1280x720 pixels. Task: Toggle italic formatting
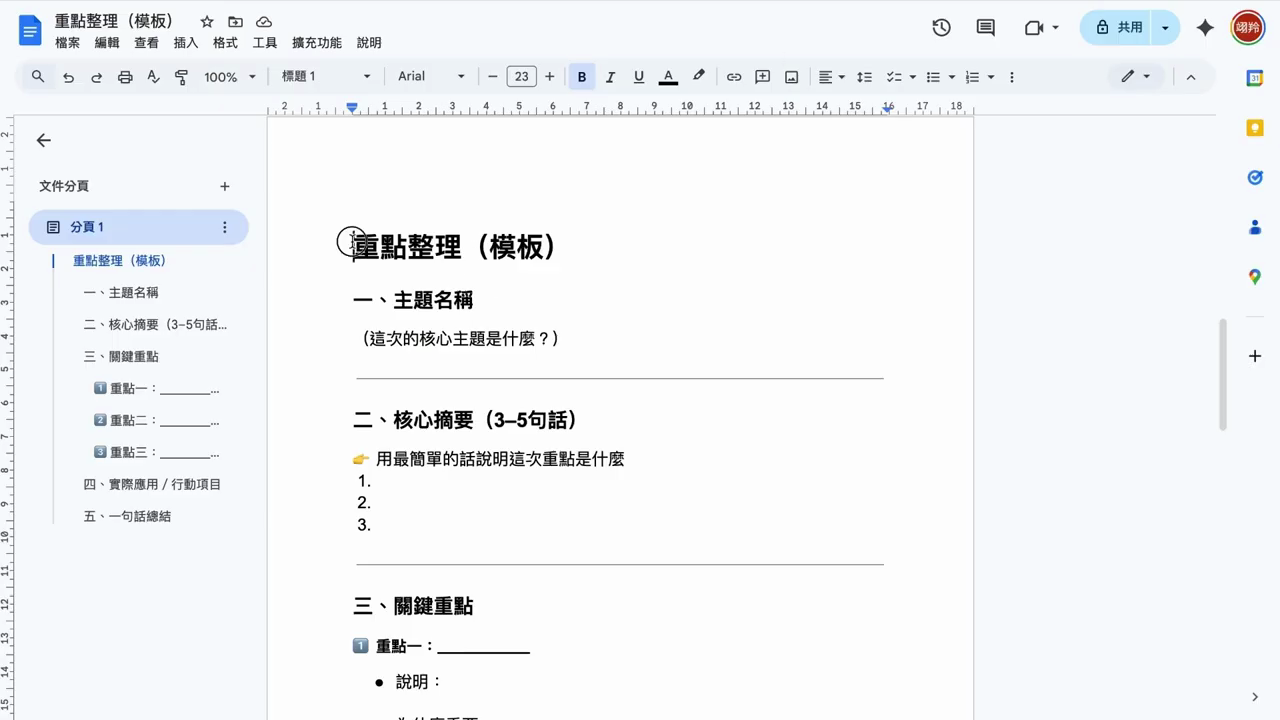click(610, 77)
